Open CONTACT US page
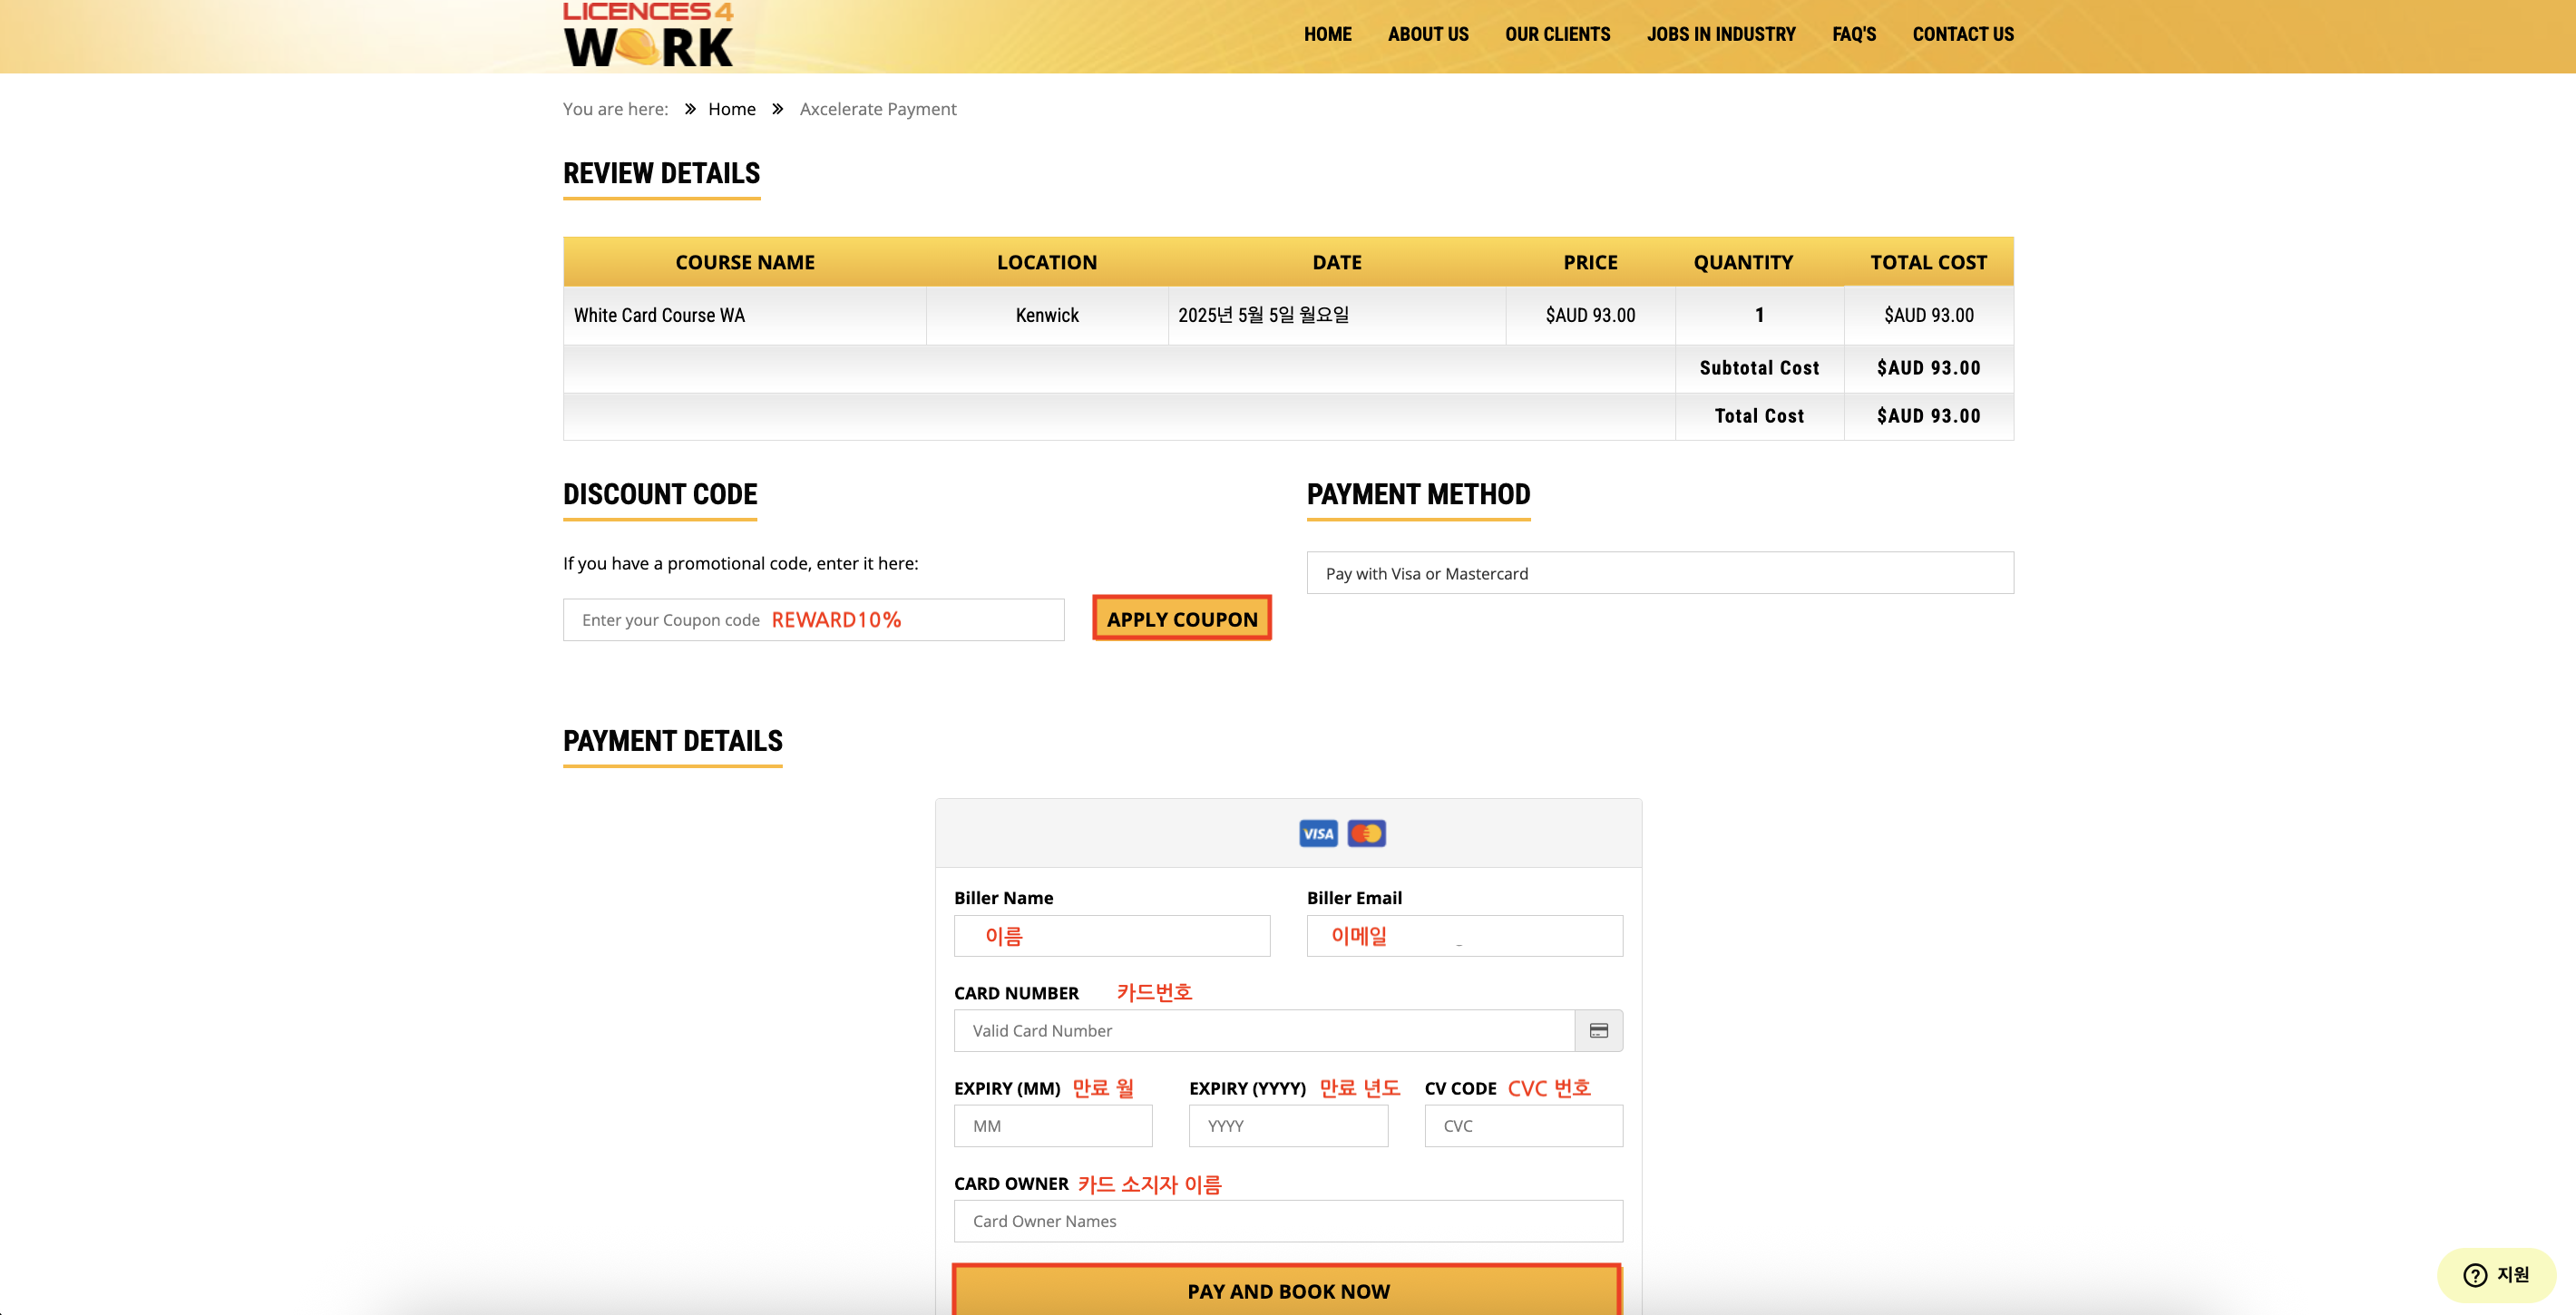 pyautogui.click(x=1962, y=34)
